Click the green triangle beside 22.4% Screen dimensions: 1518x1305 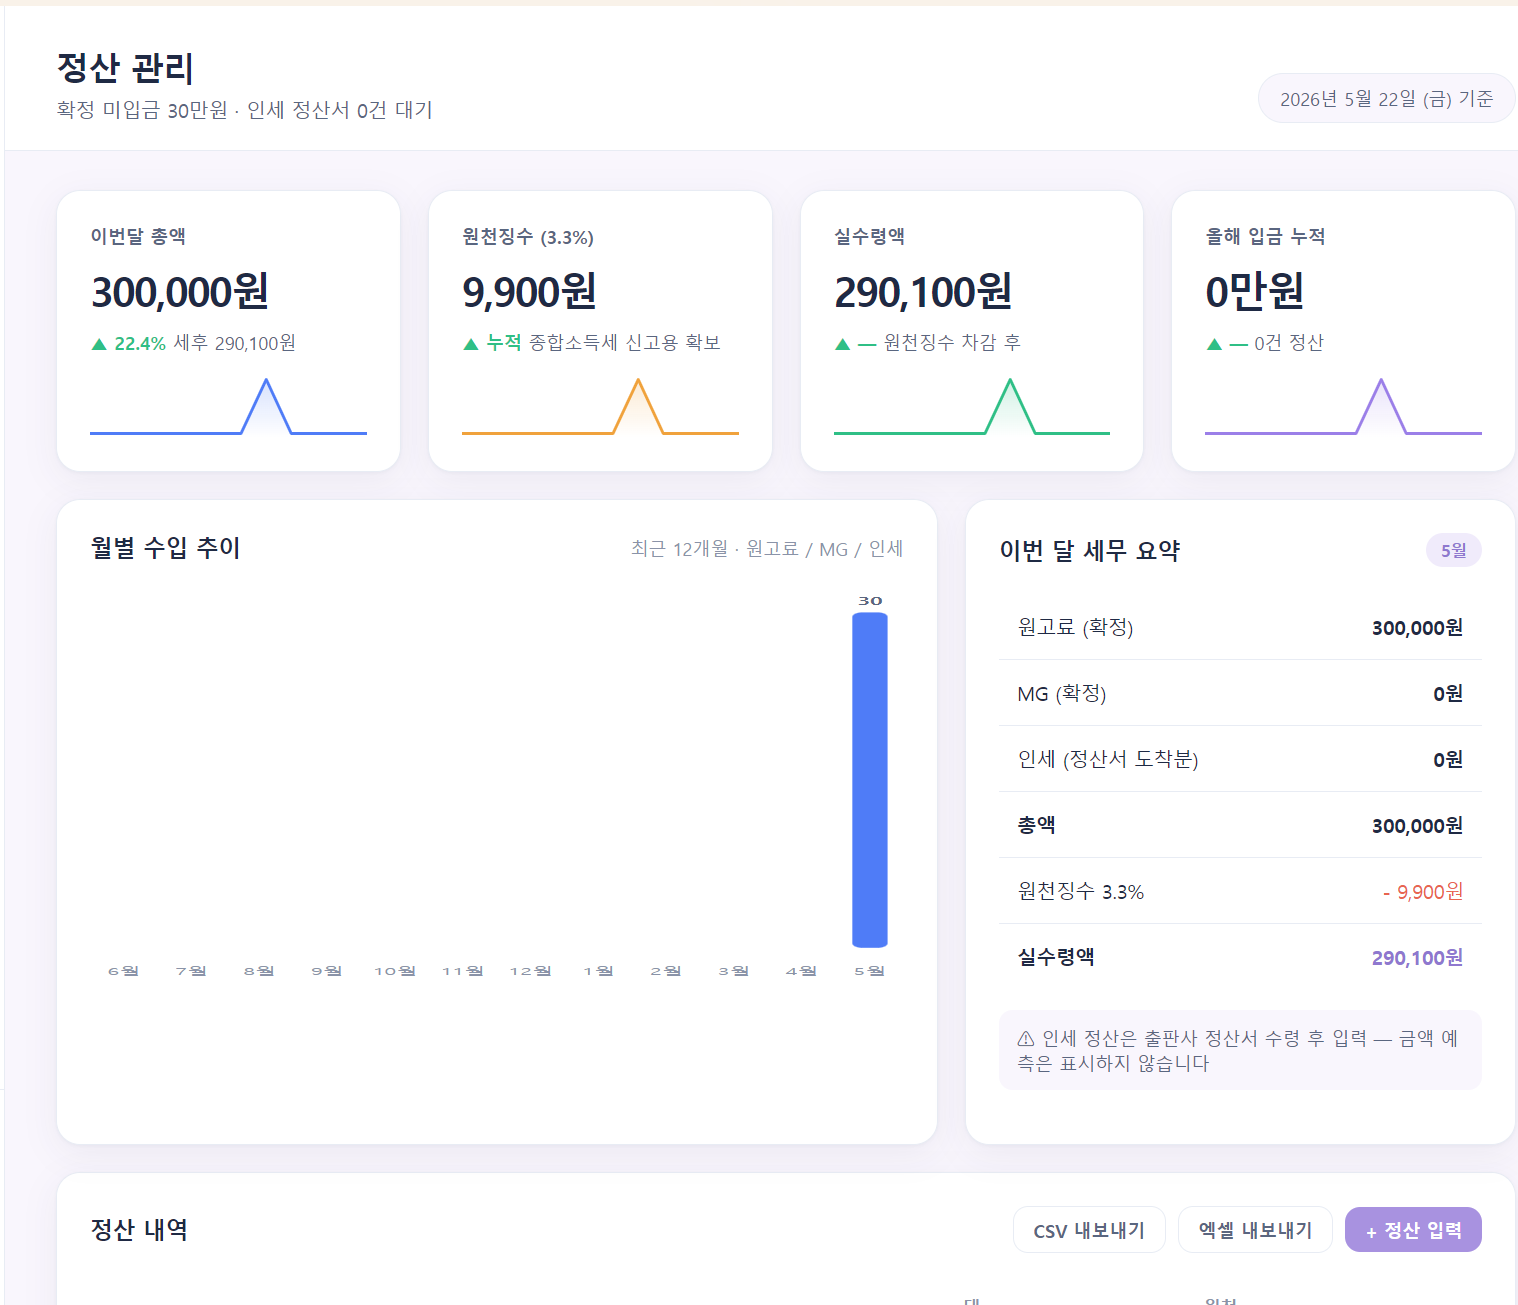[99, 344]
